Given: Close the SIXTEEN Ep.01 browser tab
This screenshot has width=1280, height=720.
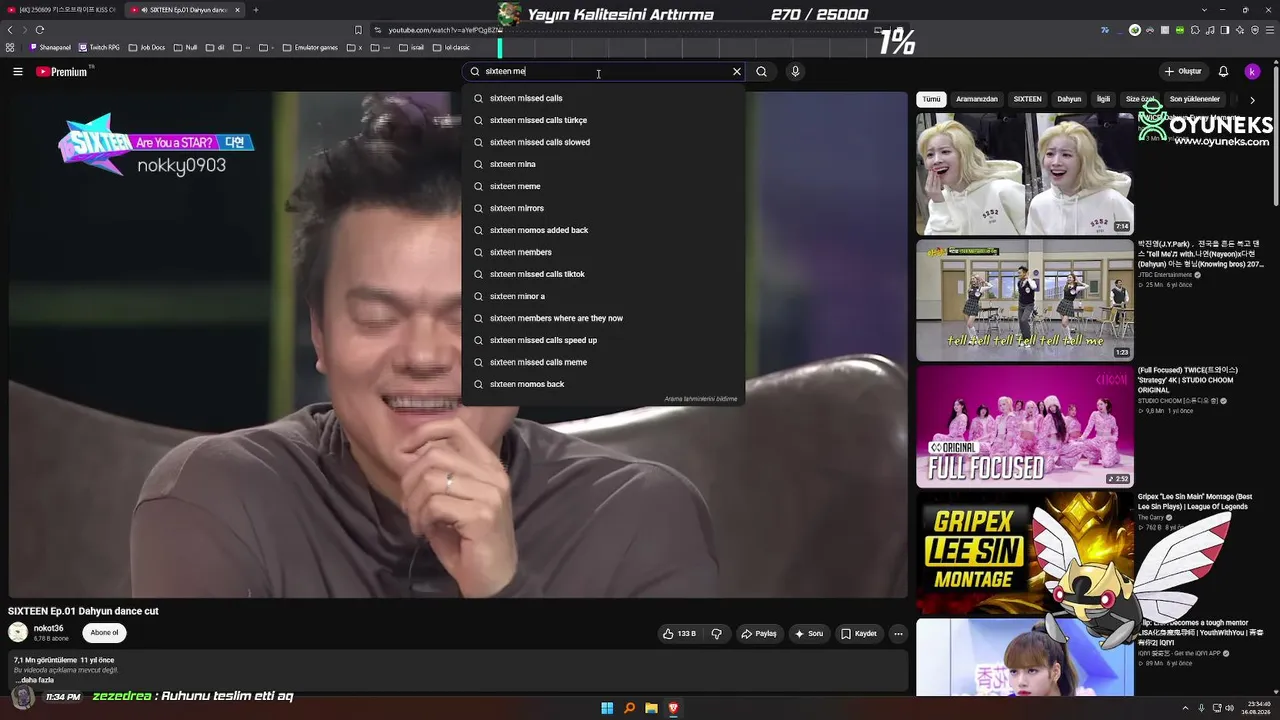Looking at the screenshot, I should [x=237, y=10].
